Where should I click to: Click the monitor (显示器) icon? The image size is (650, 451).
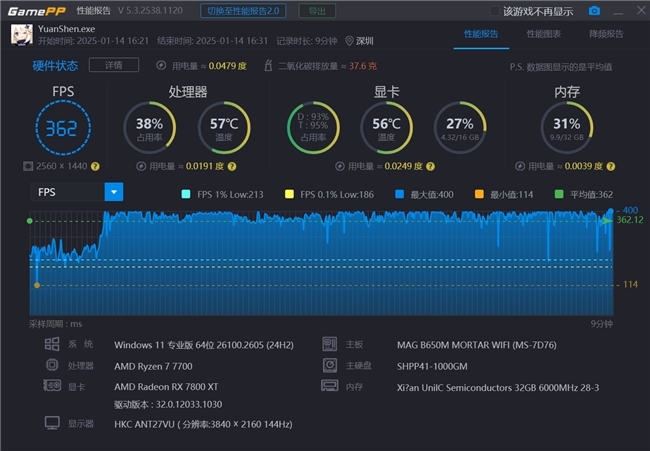pyautogui.click(x=52, y=423)
